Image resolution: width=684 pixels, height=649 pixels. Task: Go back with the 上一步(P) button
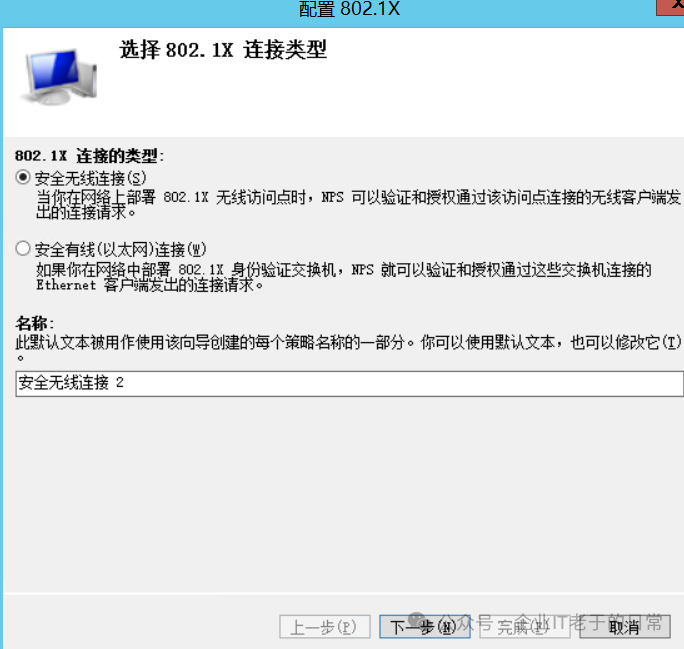(x=325, y=627)
